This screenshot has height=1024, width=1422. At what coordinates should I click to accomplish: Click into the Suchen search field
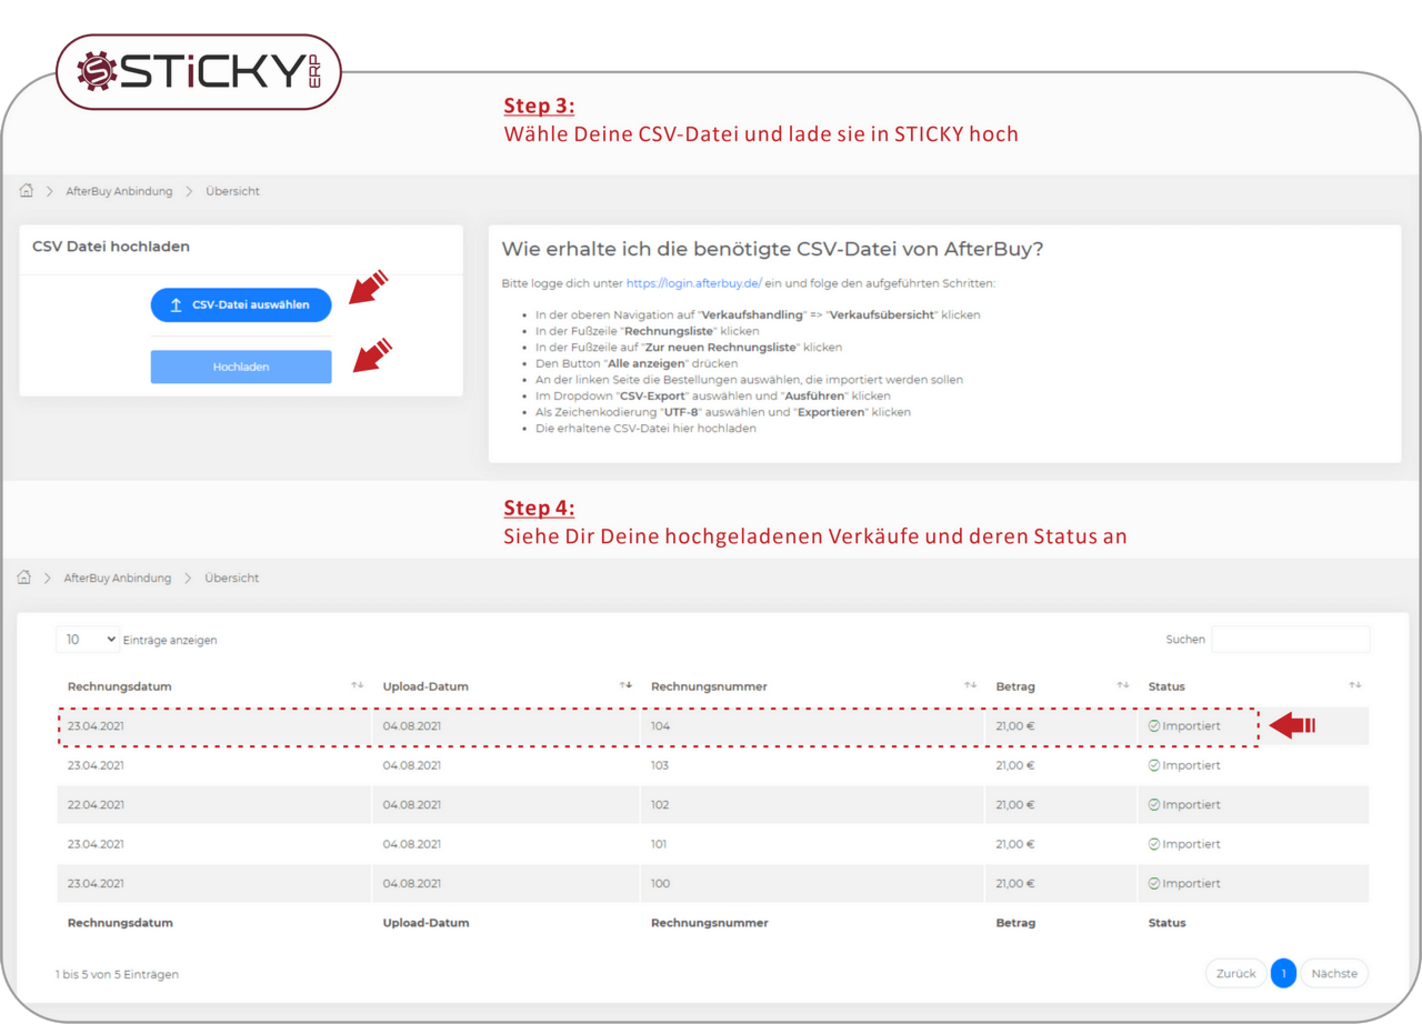1289,639
